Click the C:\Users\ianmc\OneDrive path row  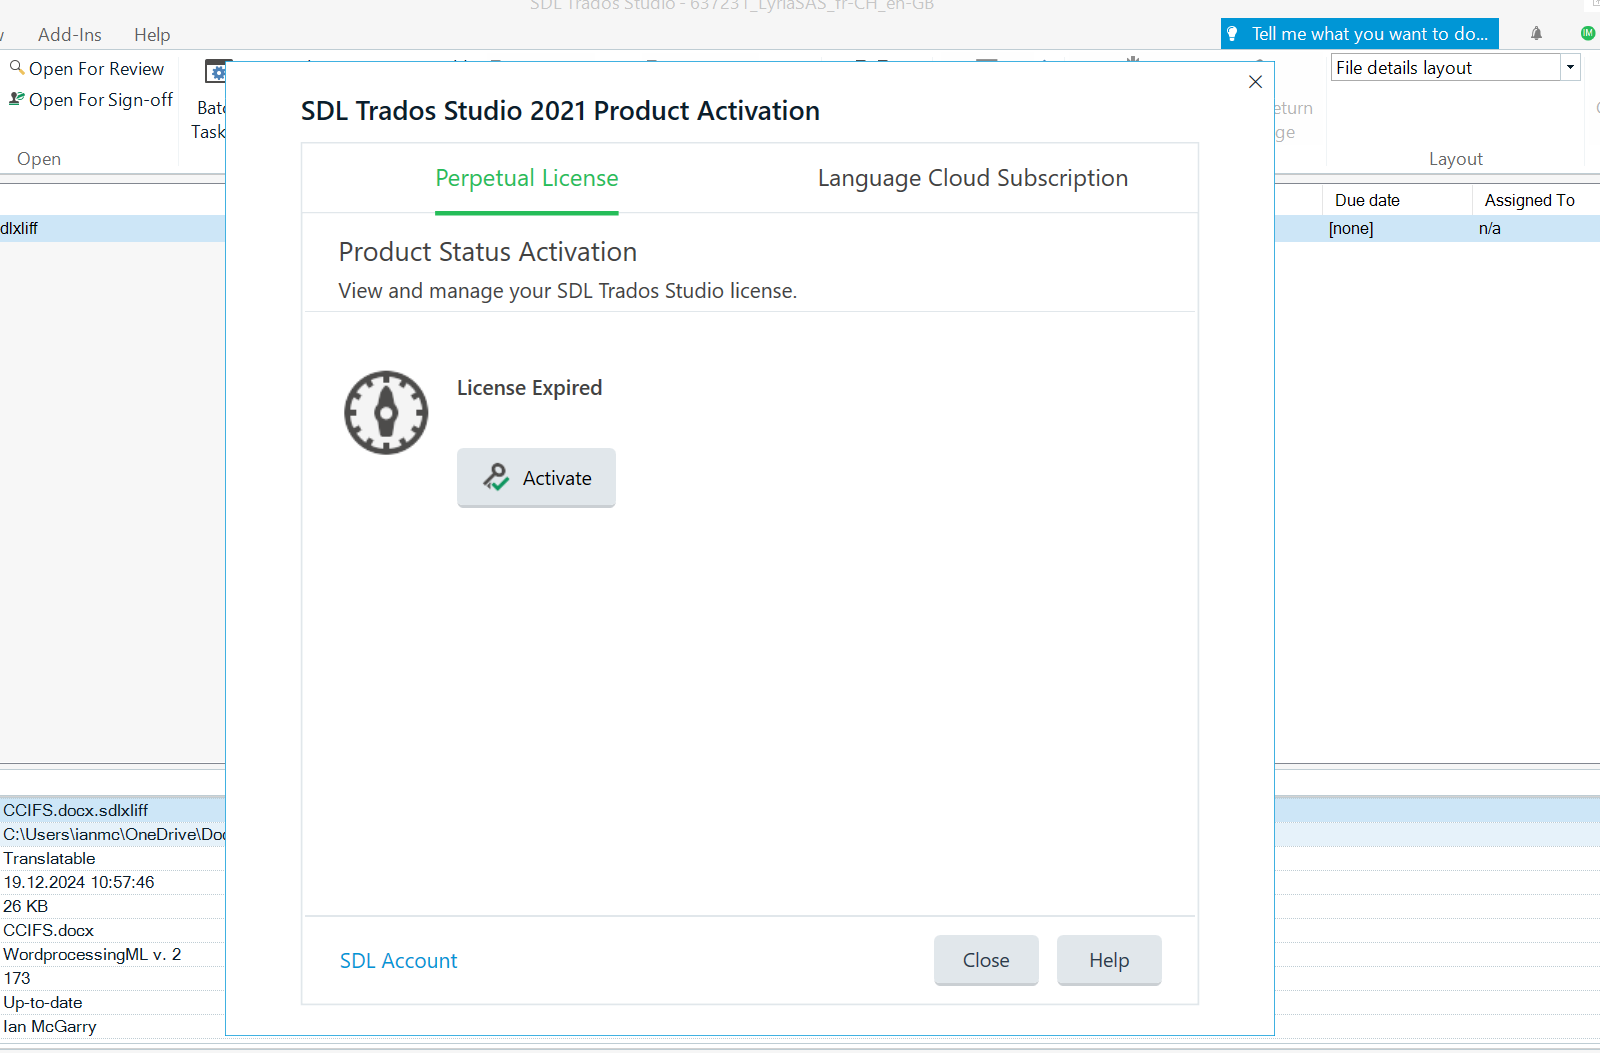pos(112,834)
